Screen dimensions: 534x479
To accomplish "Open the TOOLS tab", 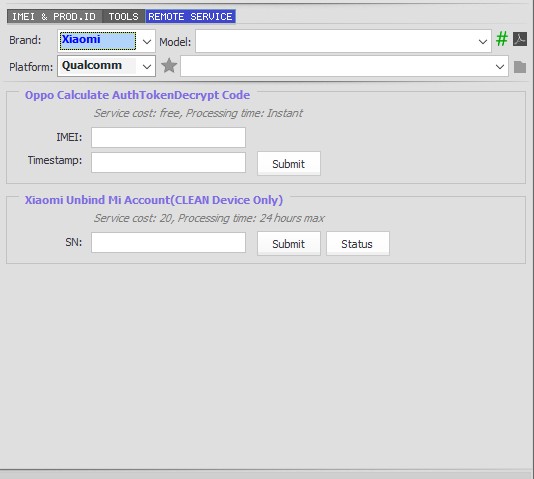I will pos(123,16).
